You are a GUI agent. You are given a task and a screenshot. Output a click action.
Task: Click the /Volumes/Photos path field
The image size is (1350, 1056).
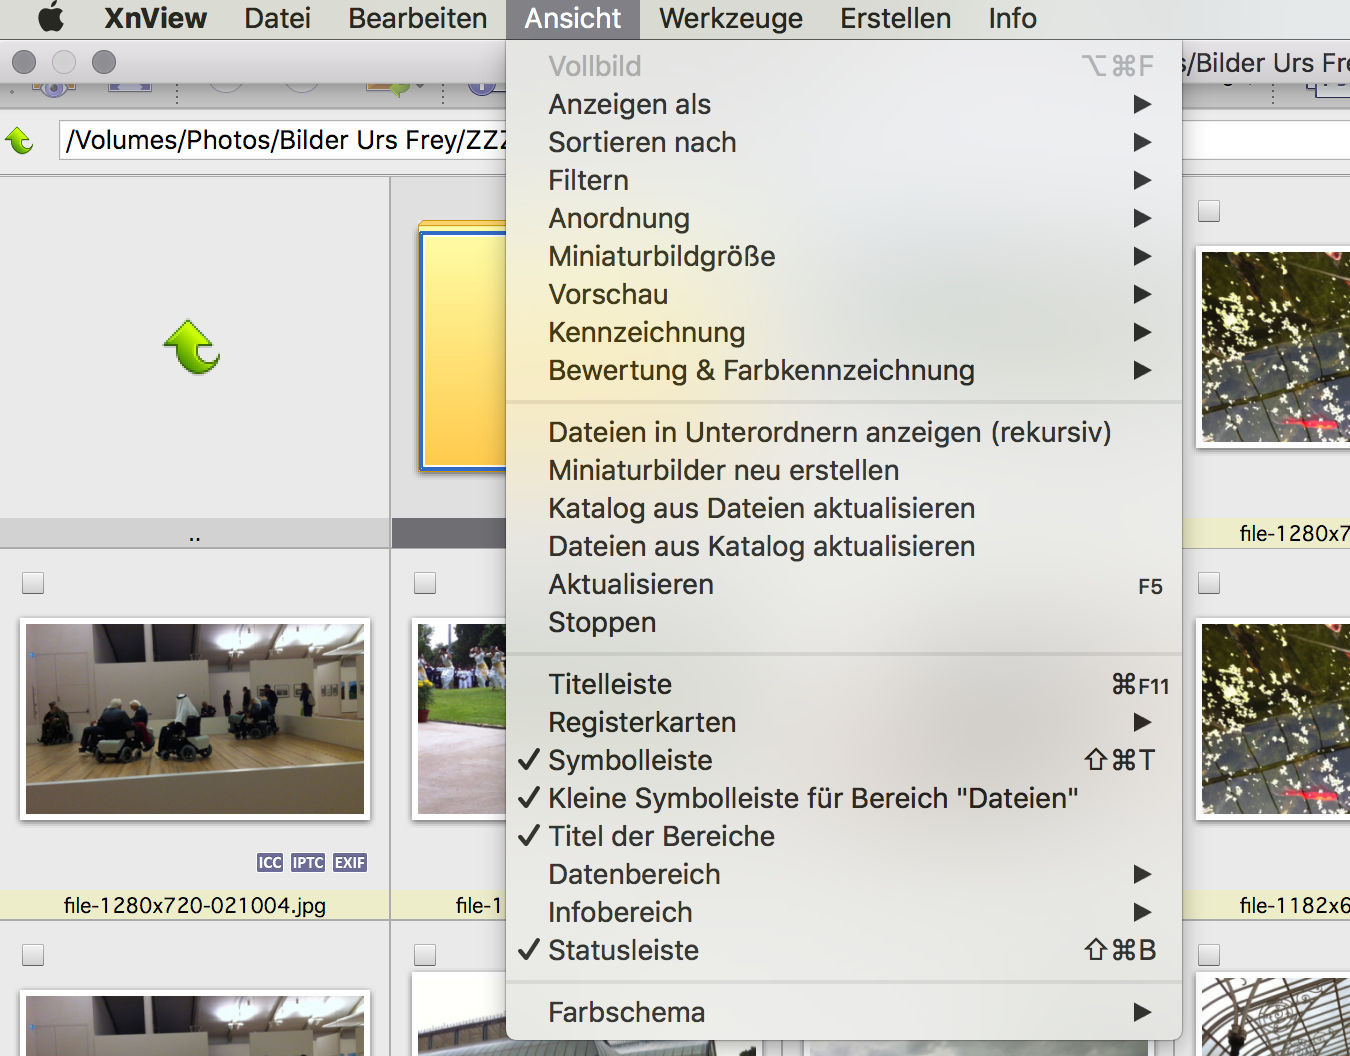click(x=284, y=140)
